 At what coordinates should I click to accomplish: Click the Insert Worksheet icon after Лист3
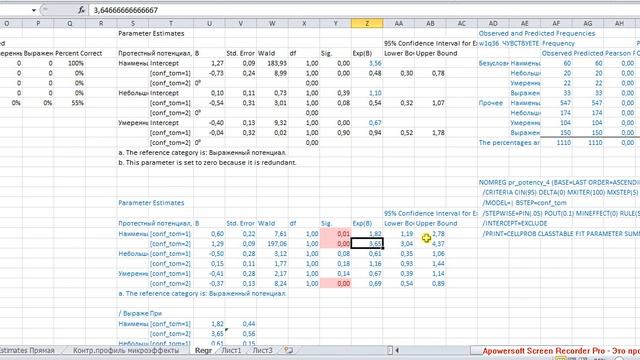point(289,350)
